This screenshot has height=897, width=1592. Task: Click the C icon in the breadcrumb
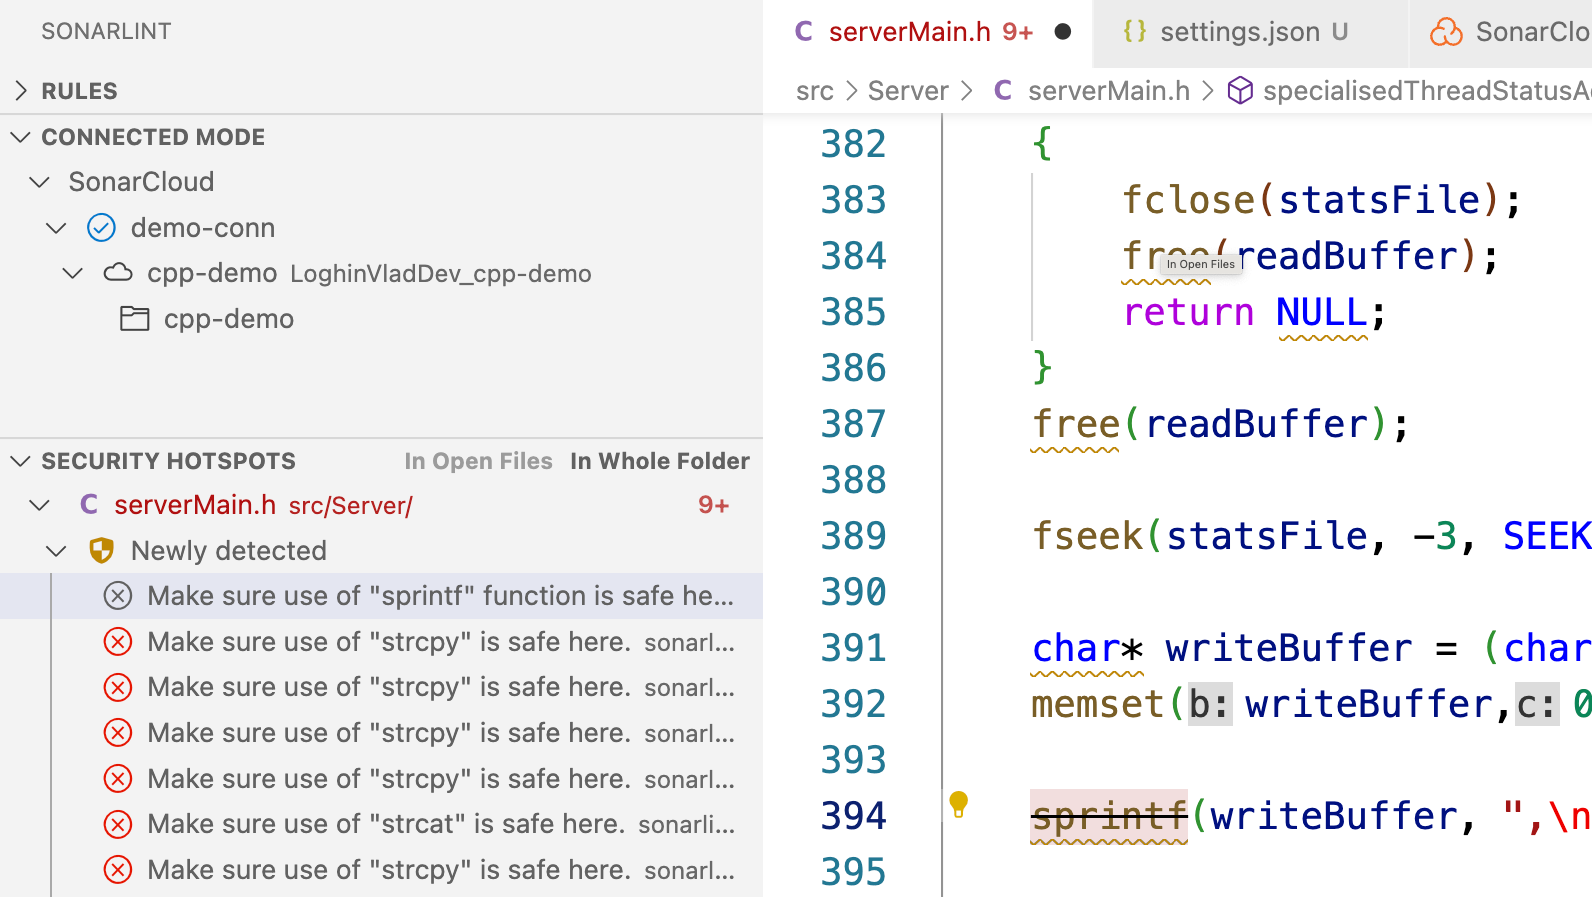point(1003,91)
